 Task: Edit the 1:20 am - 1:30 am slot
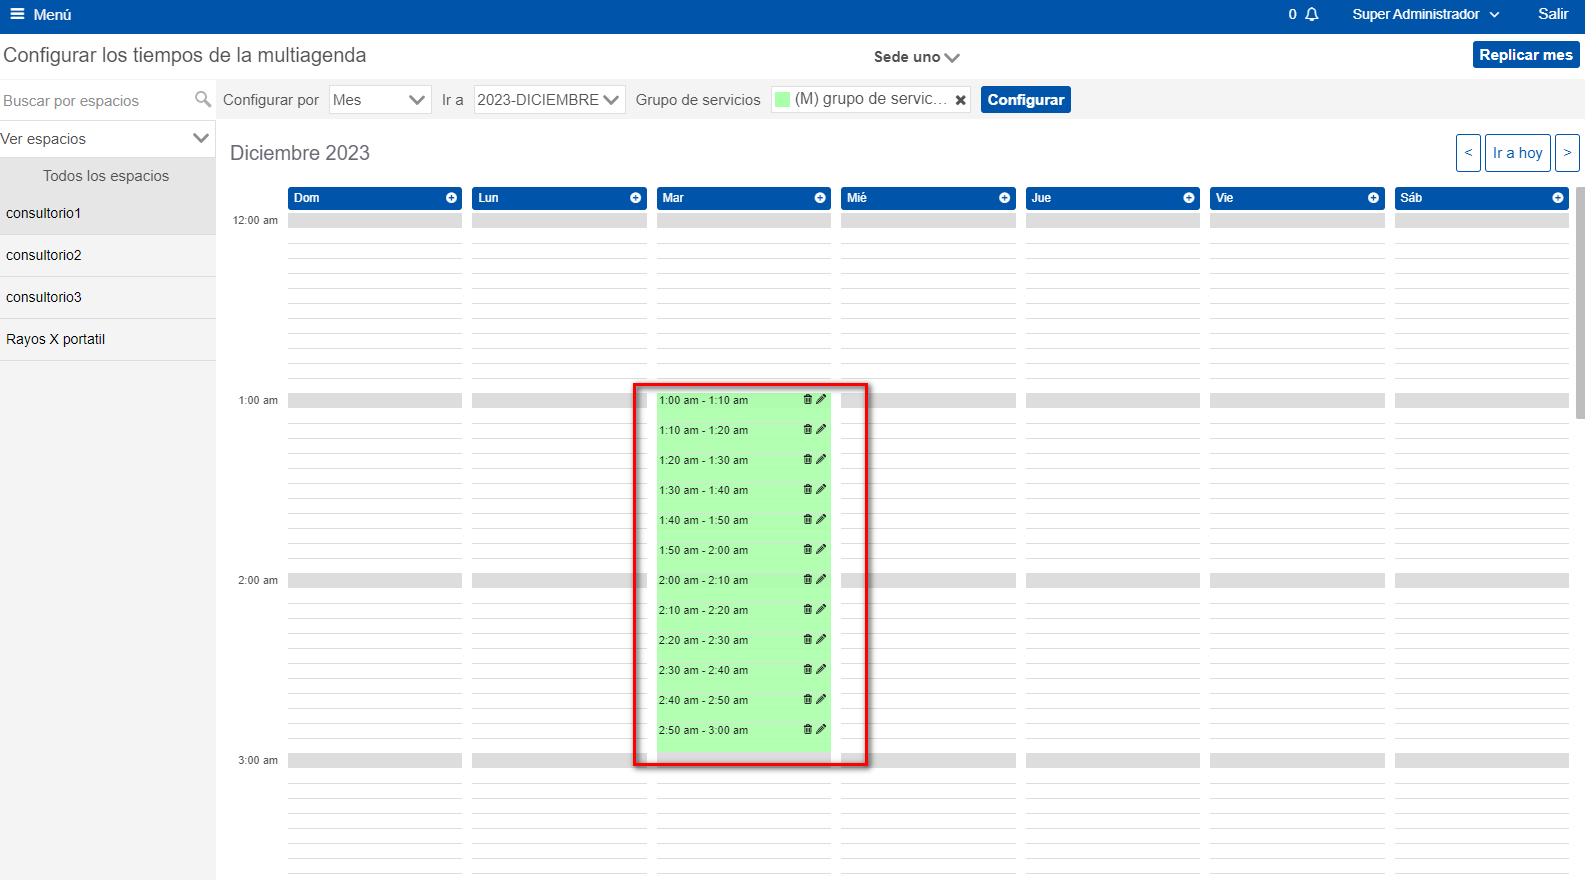coord(821,459)
